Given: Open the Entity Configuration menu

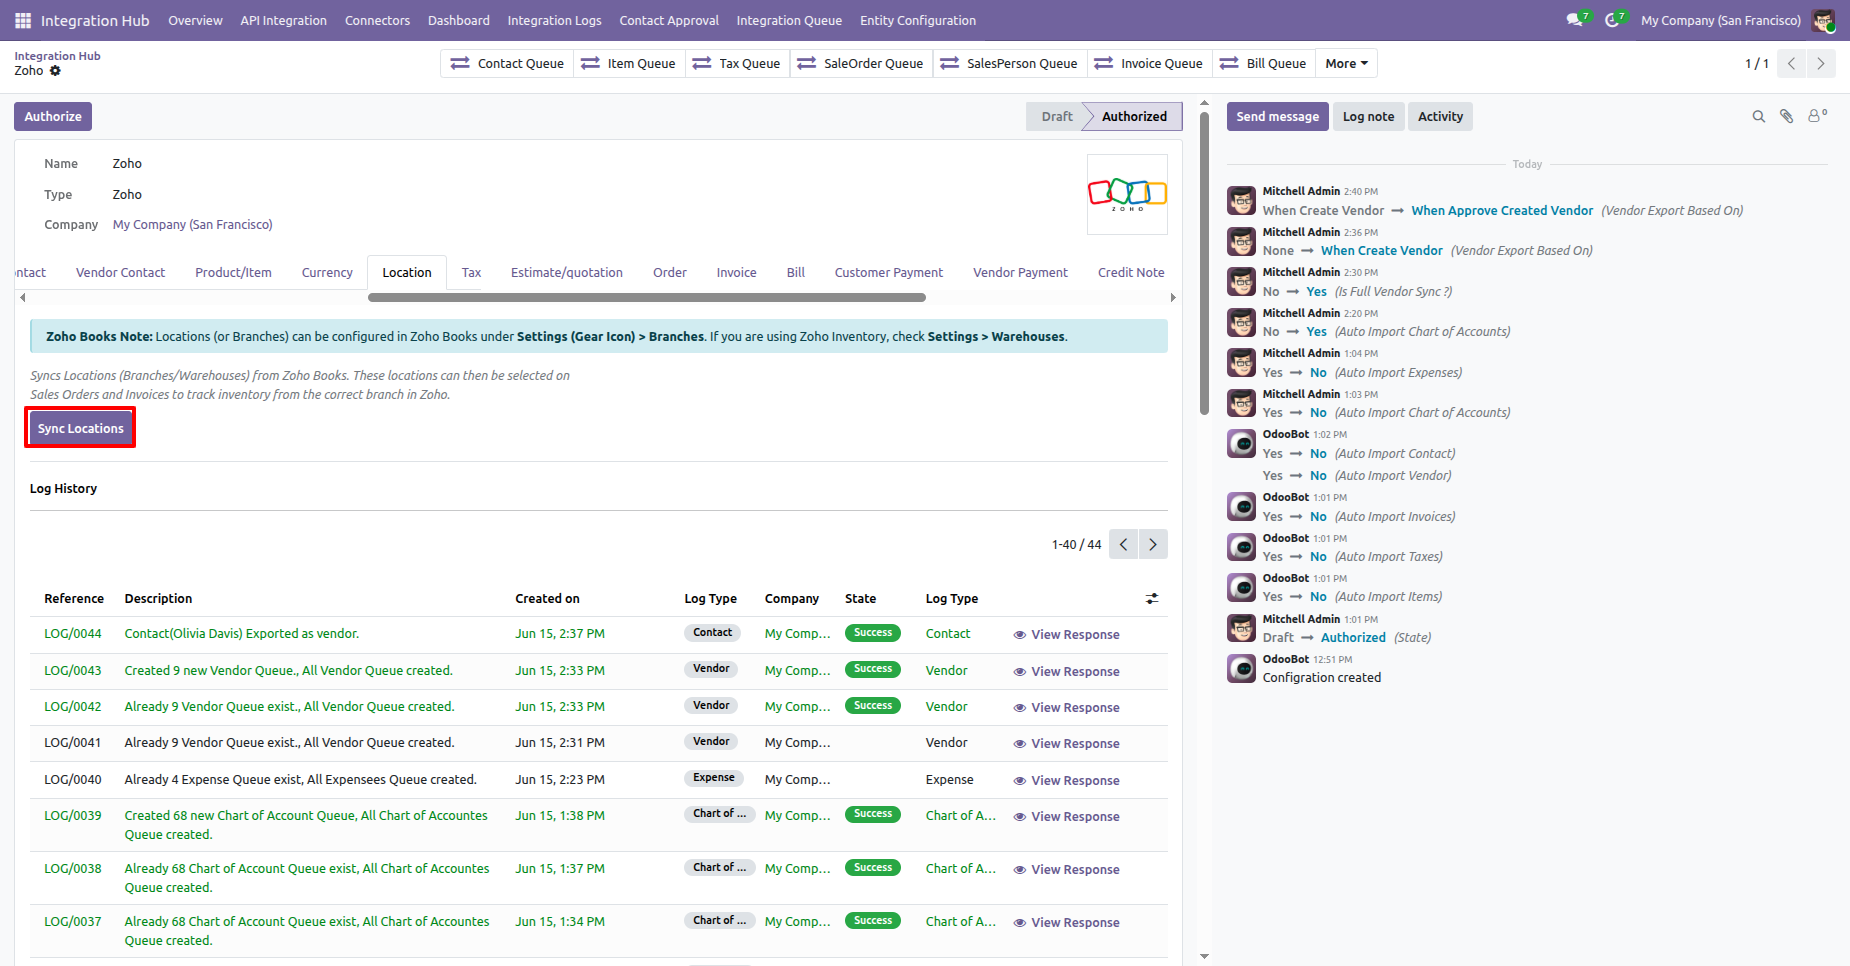Looking at the screenshot, I should [918, 20].
